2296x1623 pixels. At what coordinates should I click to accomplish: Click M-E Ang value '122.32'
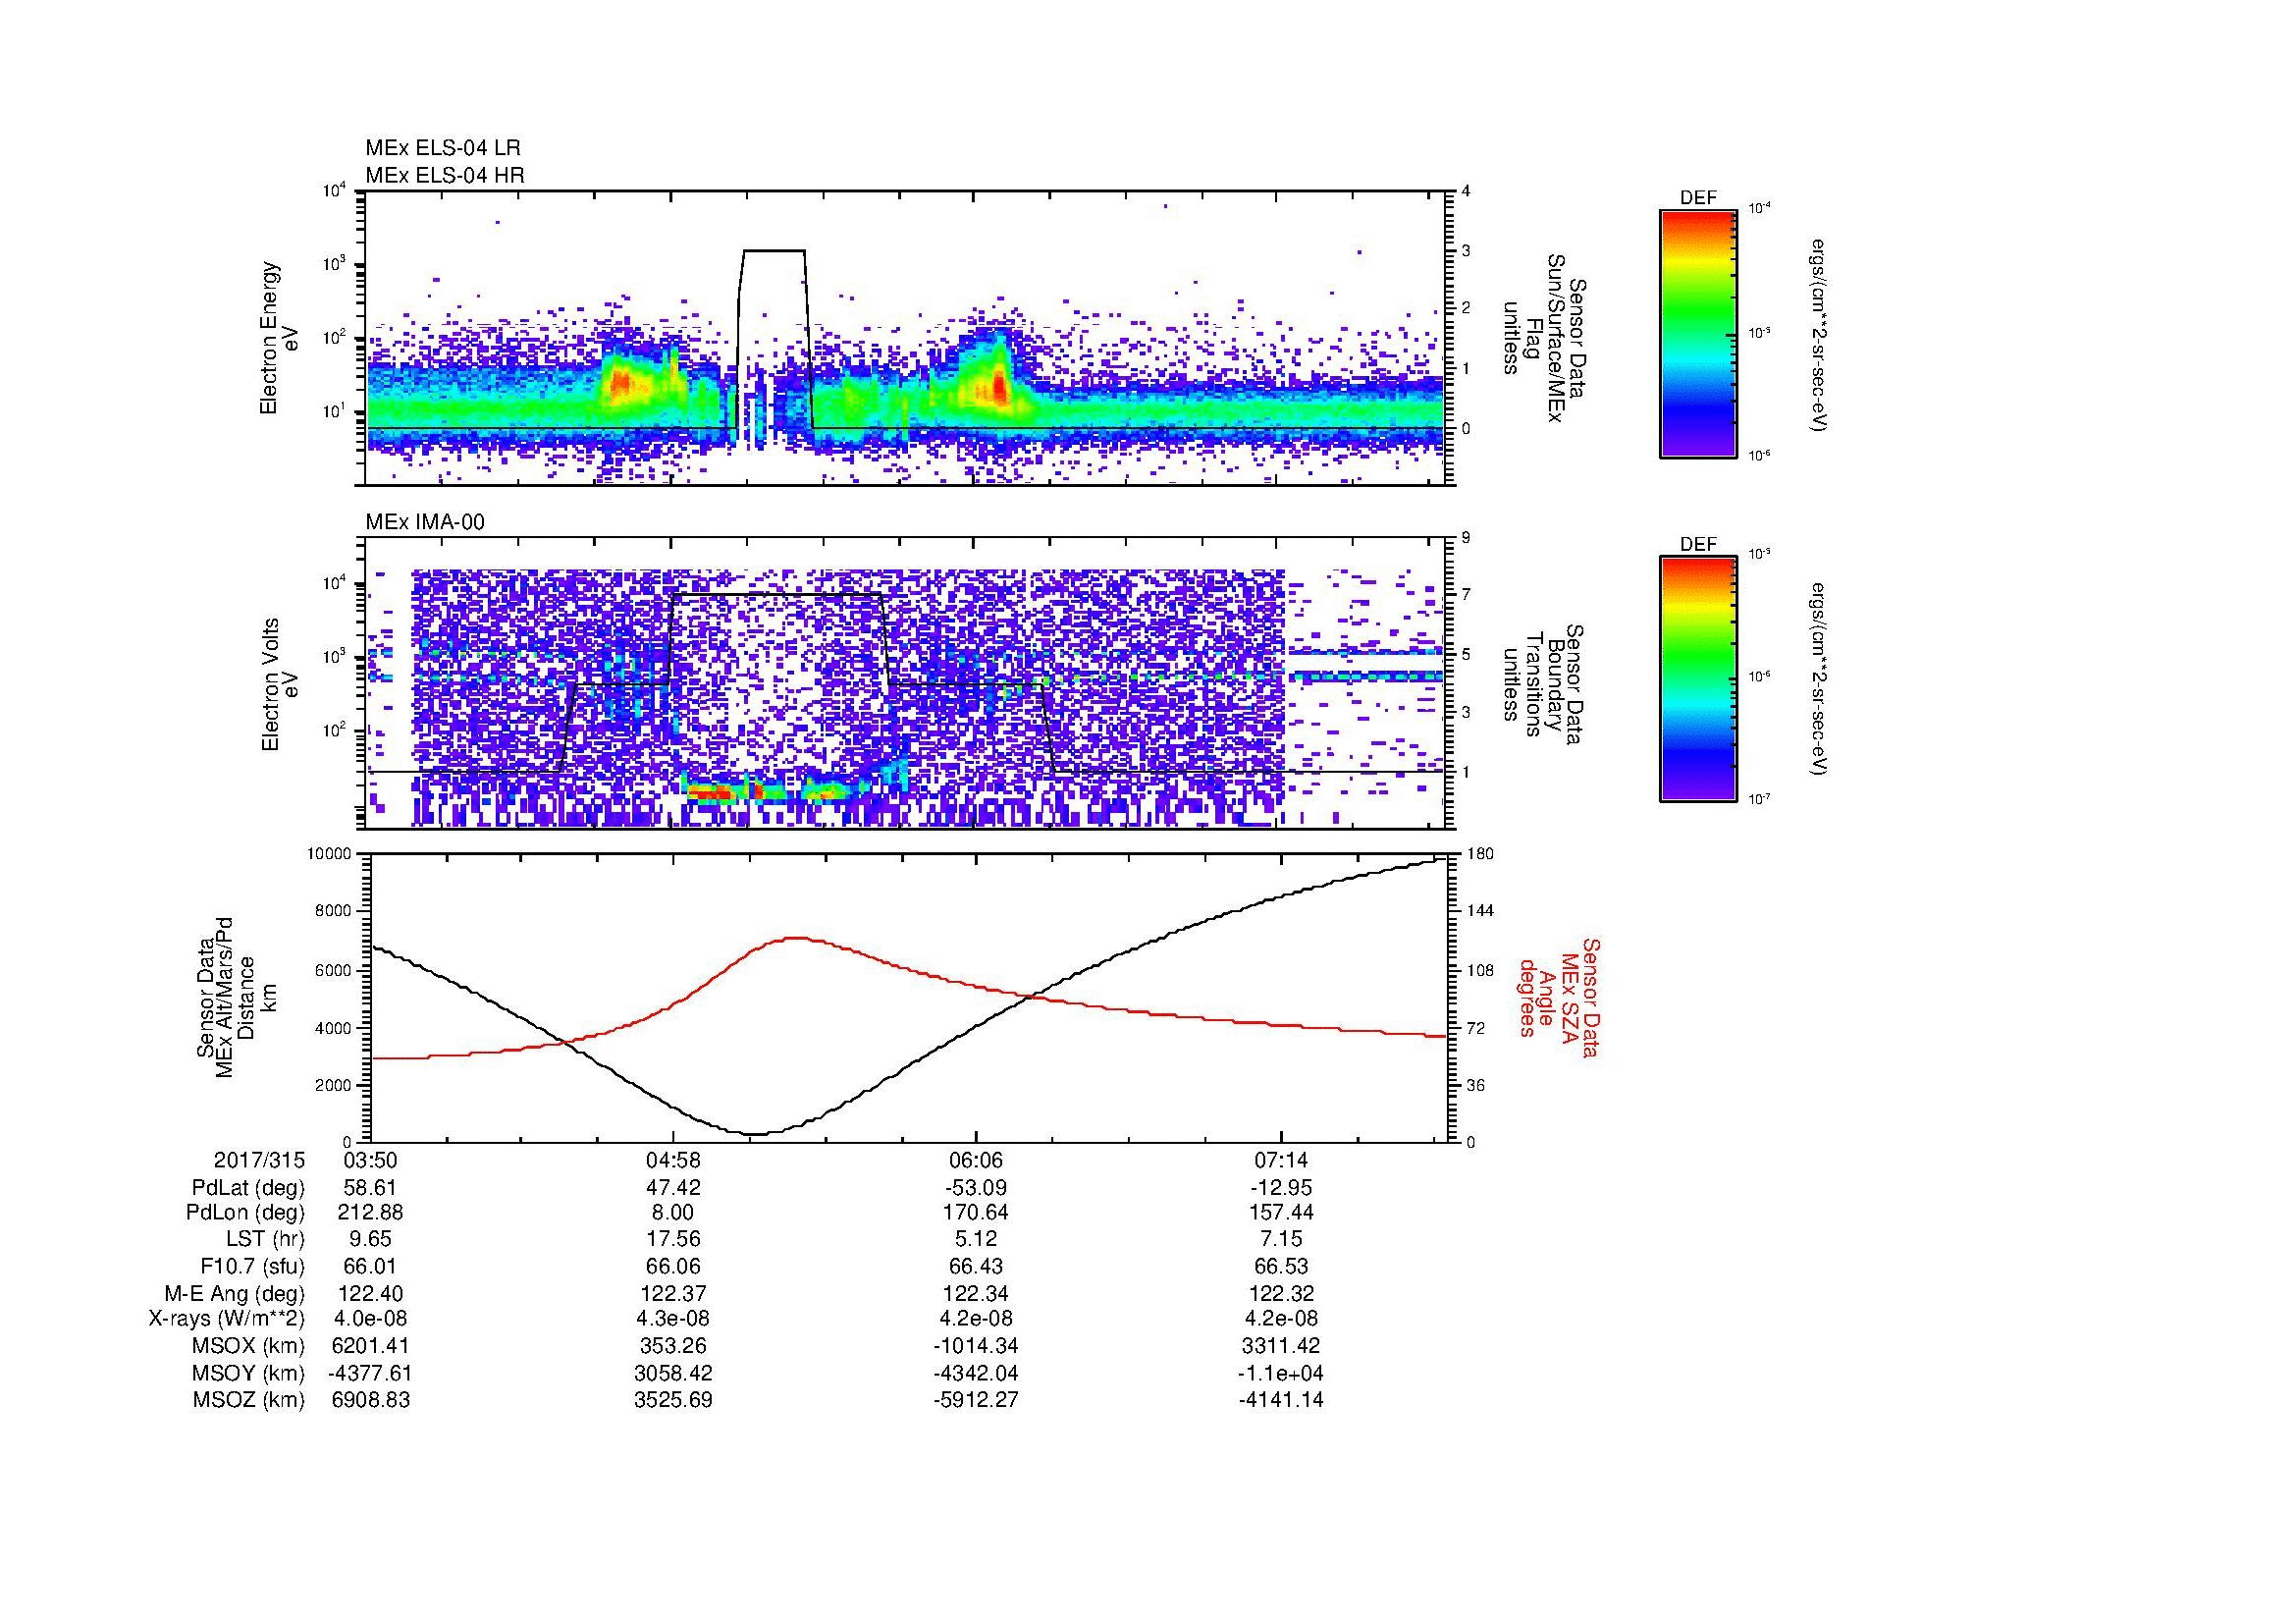pyautogui.click(x=1281, y=1294)
